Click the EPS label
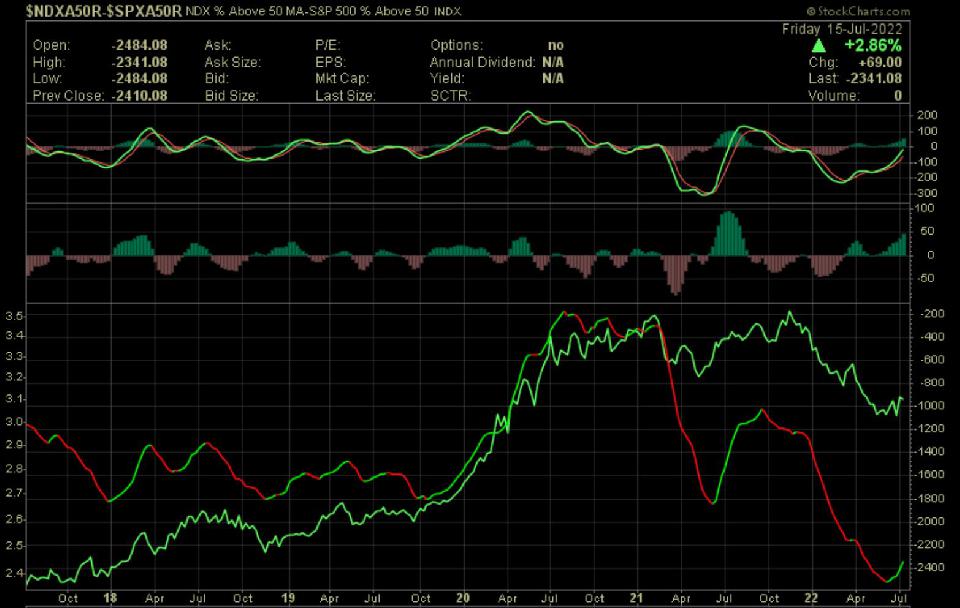This screenshot has height=608, width=960. [330, 62]
